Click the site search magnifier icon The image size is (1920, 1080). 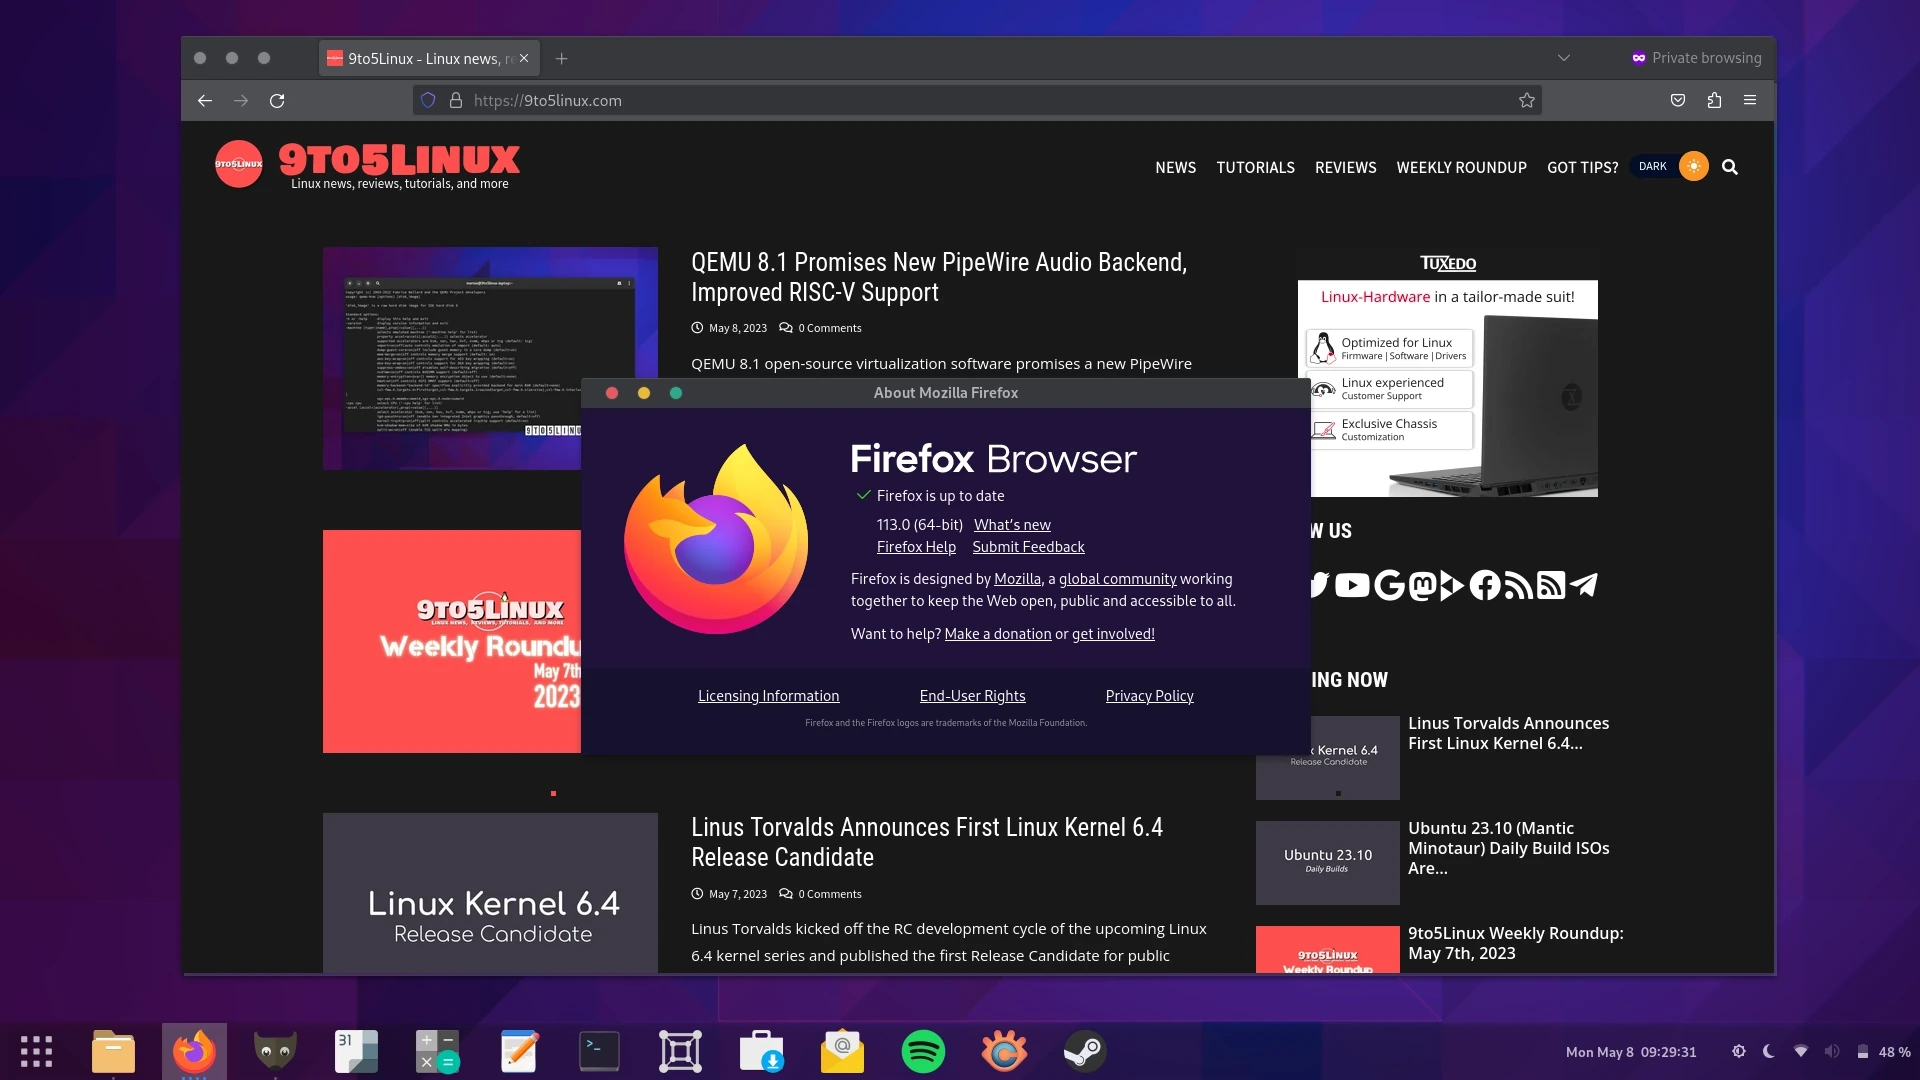(x=1730, y=167)
